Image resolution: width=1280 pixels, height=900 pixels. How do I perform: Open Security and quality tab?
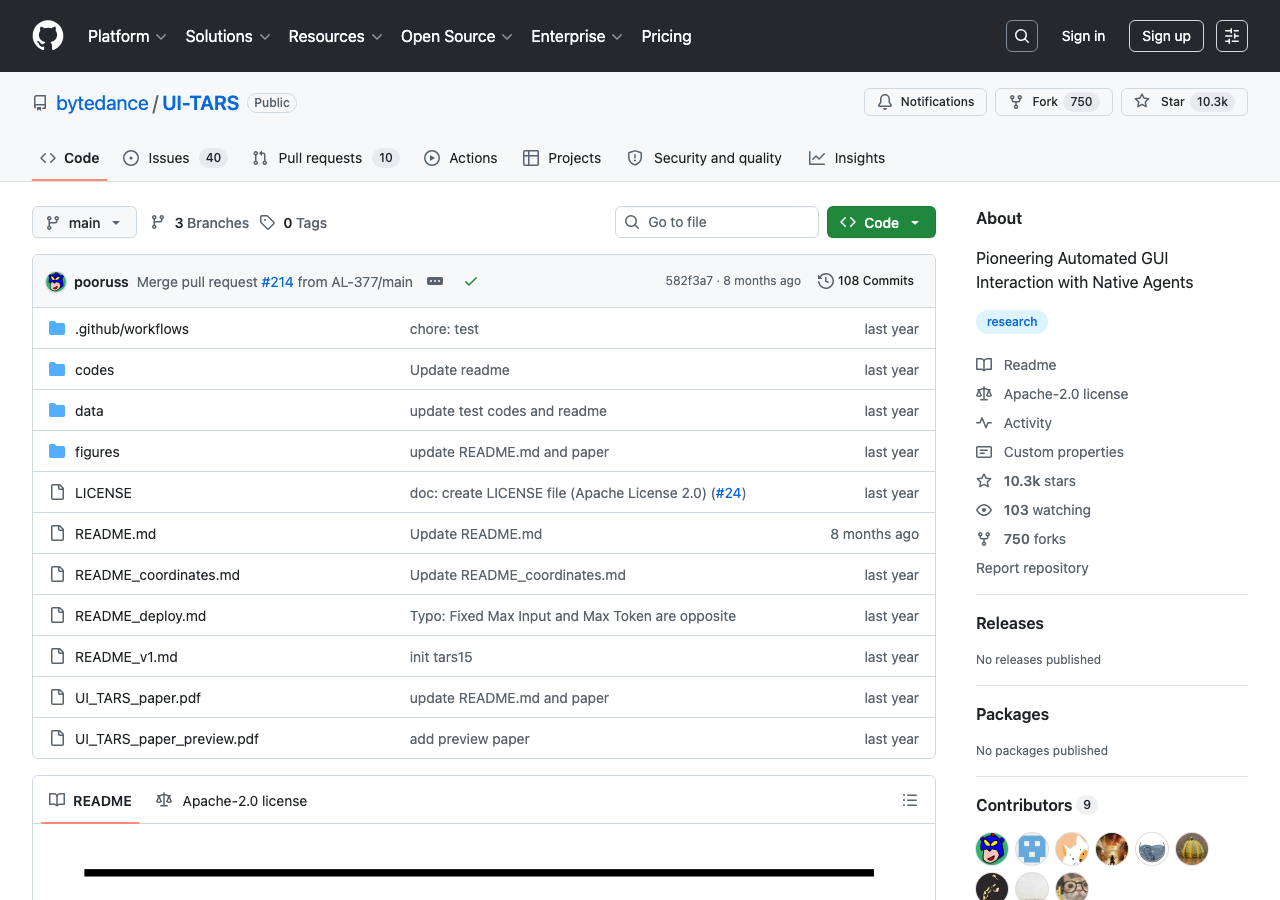(x=704, y=158)
